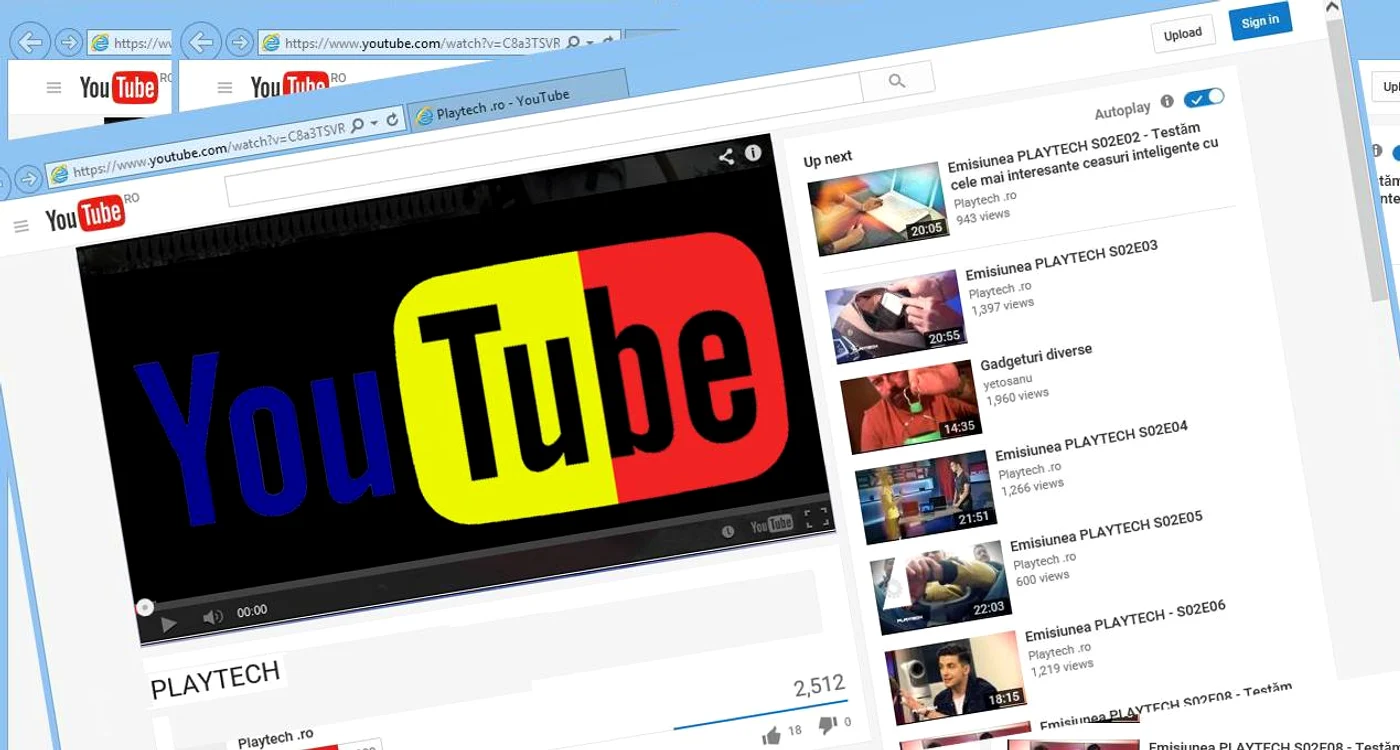Screen dimensions: 1400x750
Task: Open address dropdown in middle background window
Action: (590, 43)
